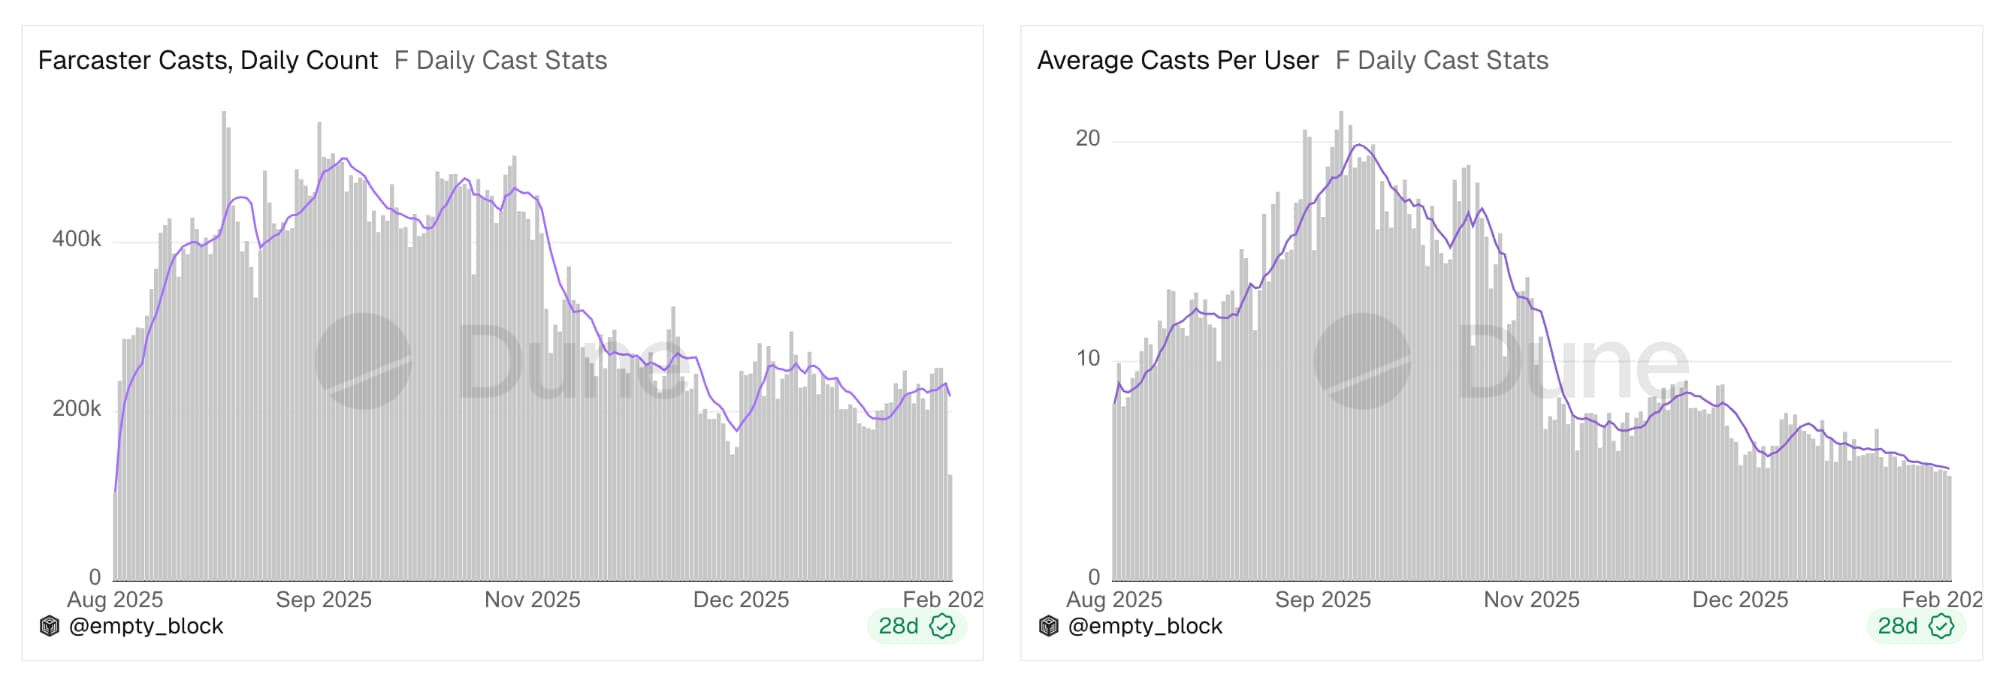
Task: Click the Nov 2025 x-axis label on the Average Casts chart
Action: pos(1531,599)
